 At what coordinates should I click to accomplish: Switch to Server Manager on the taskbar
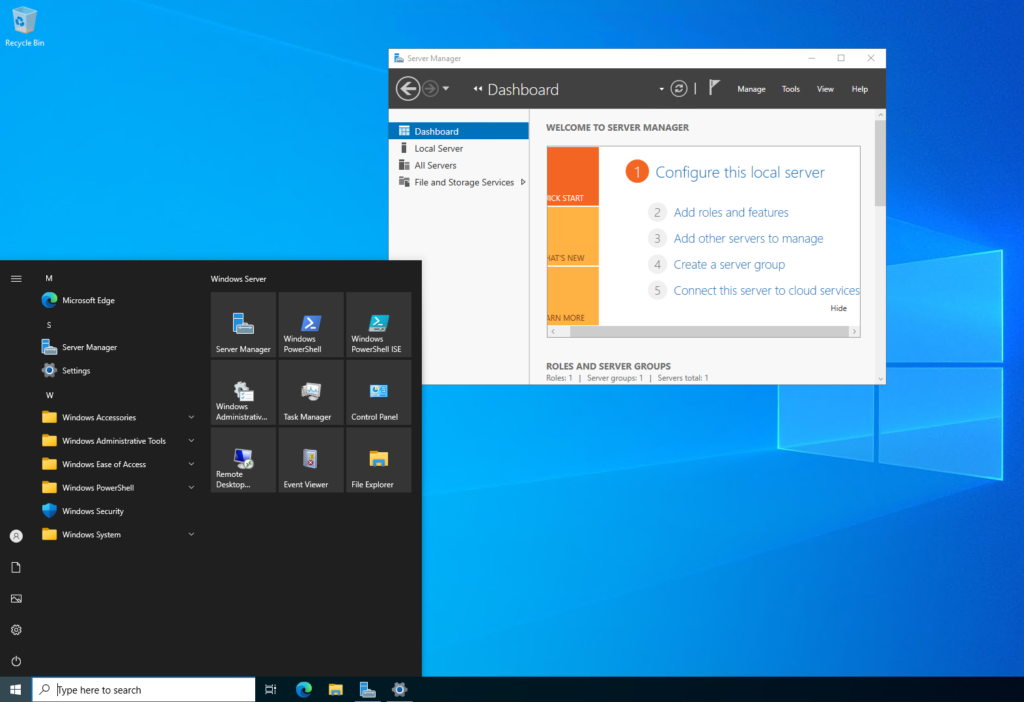tap(368, 690)
